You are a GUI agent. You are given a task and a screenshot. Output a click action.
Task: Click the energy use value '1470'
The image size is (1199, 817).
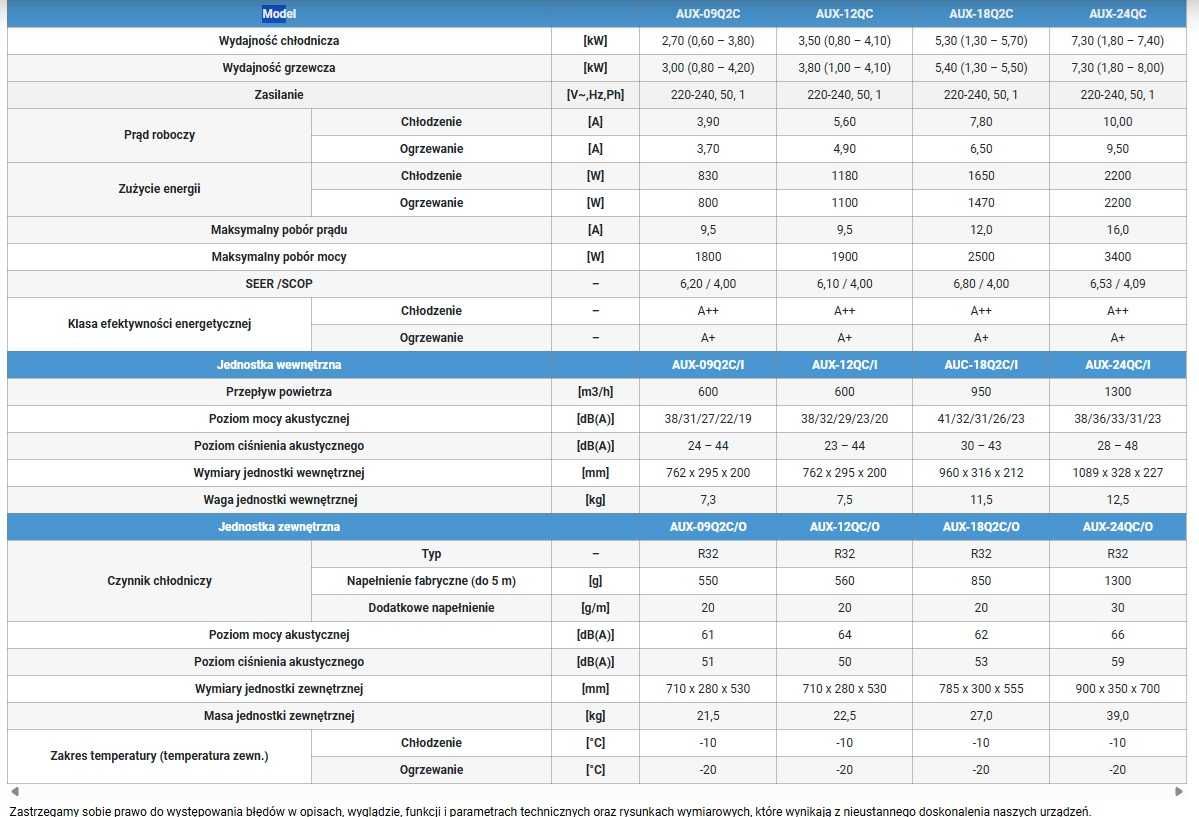[981, 203]
